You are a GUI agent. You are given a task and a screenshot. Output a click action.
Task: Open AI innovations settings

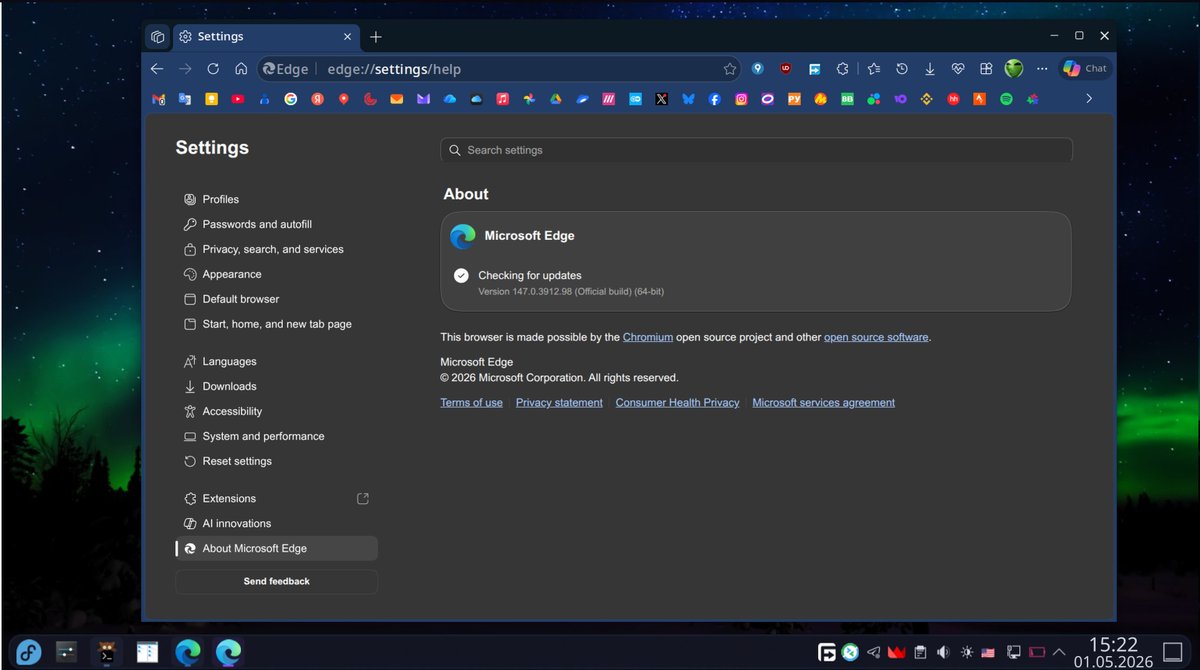coord(276,523)
